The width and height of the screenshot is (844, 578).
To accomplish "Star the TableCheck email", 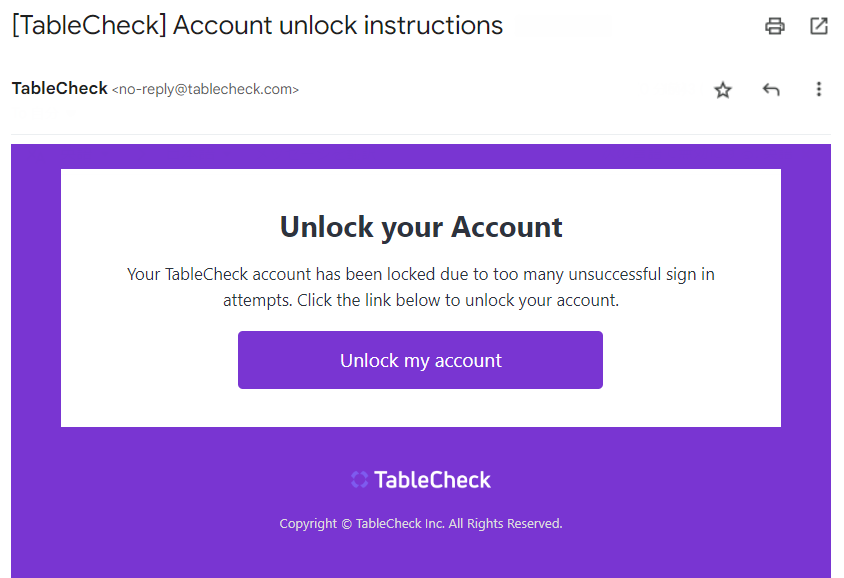I will pos(723,90).
